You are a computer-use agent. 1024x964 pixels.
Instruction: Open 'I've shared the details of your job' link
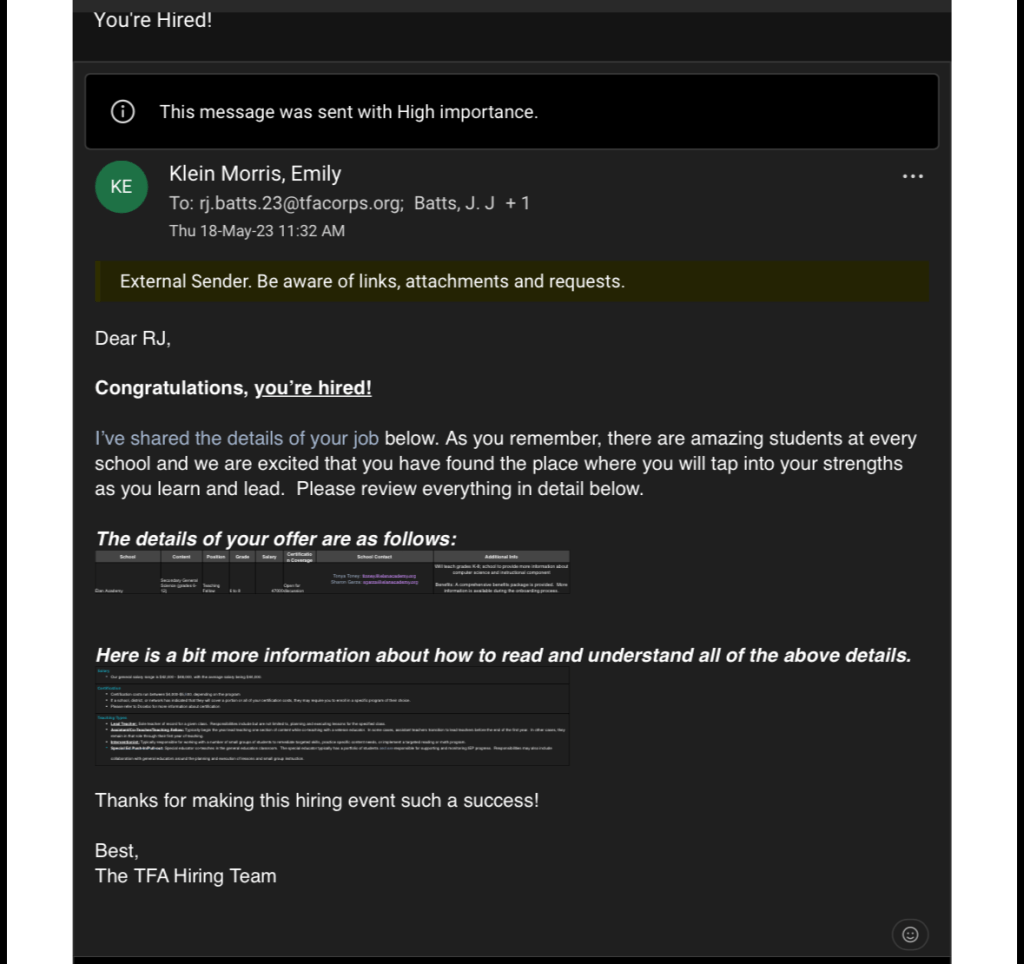click(237, 439)
